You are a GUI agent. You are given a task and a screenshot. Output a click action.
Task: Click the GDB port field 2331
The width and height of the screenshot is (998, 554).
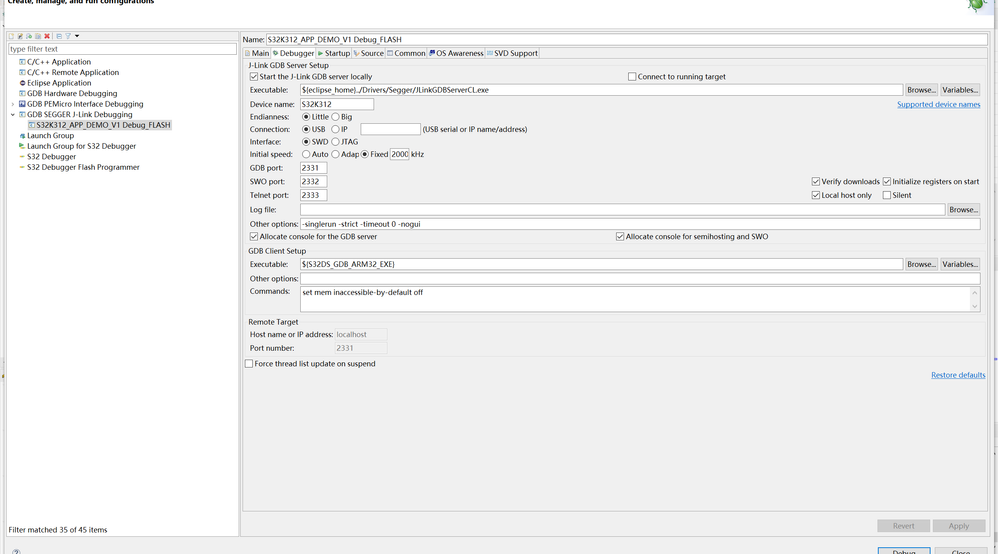click(x=313, y=168)
